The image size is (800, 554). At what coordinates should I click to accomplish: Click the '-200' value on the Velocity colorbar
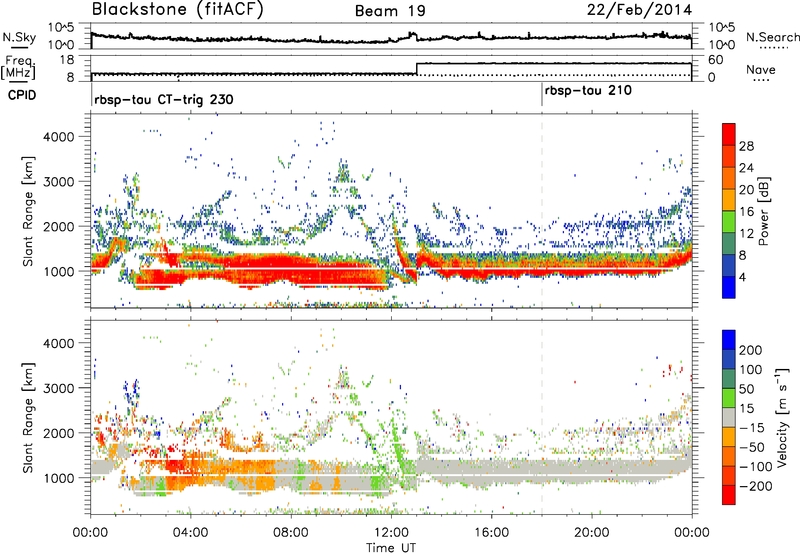pos(758,486)
